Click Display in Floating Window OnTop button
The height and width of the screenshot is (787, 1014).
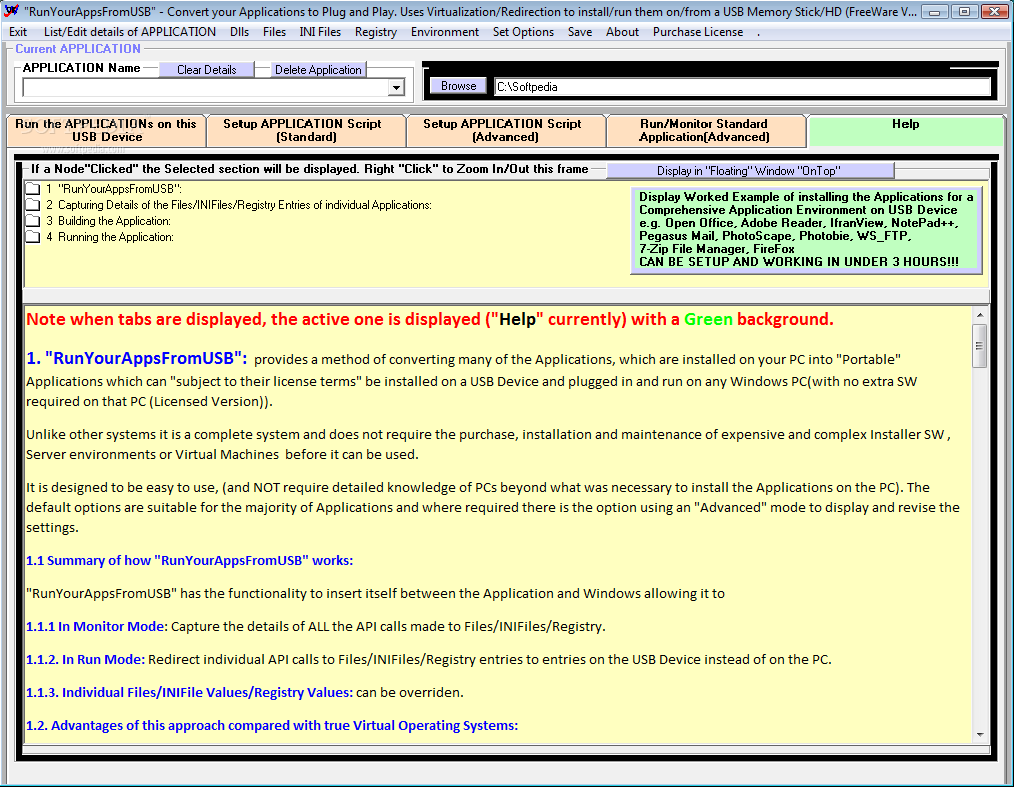click(750, 171)
